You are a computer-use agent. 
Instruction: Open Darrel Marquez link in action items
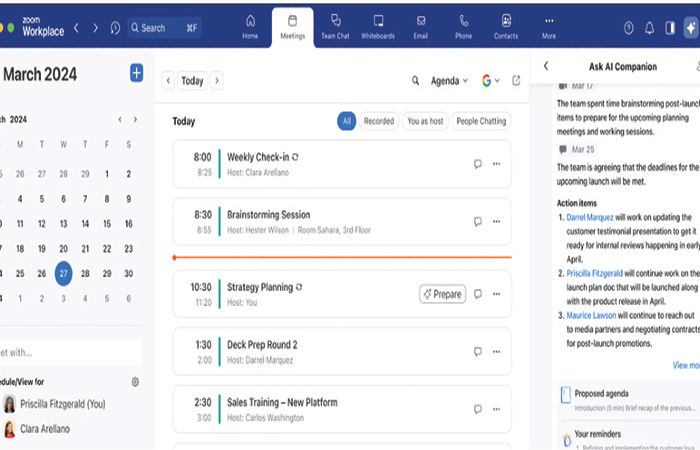coord(590,217)
